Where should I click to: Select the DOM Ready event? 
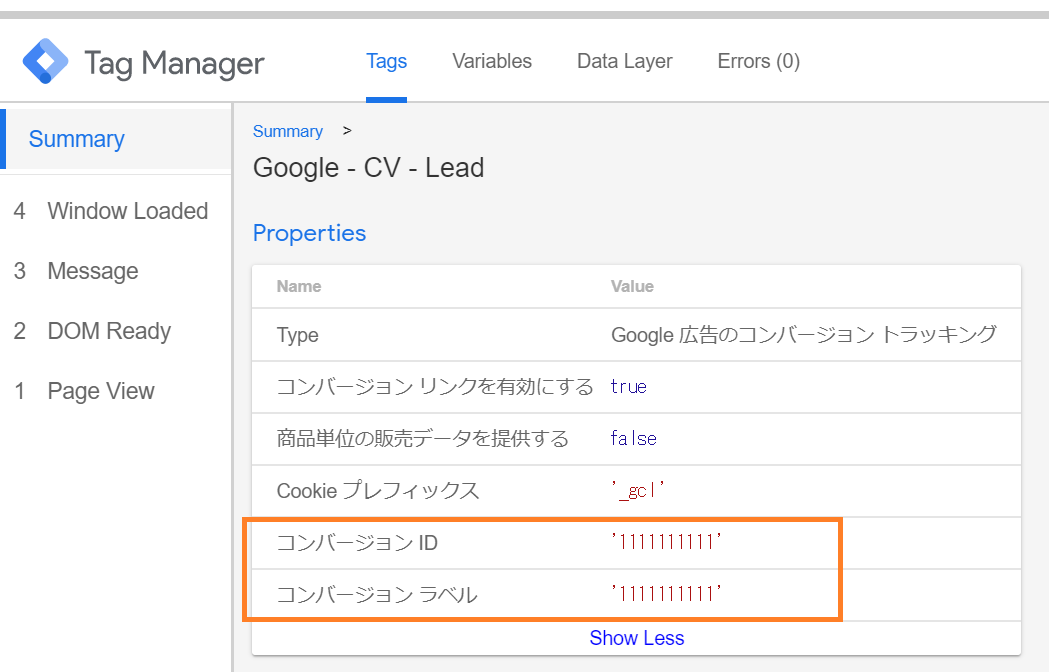tap(109, 331)
